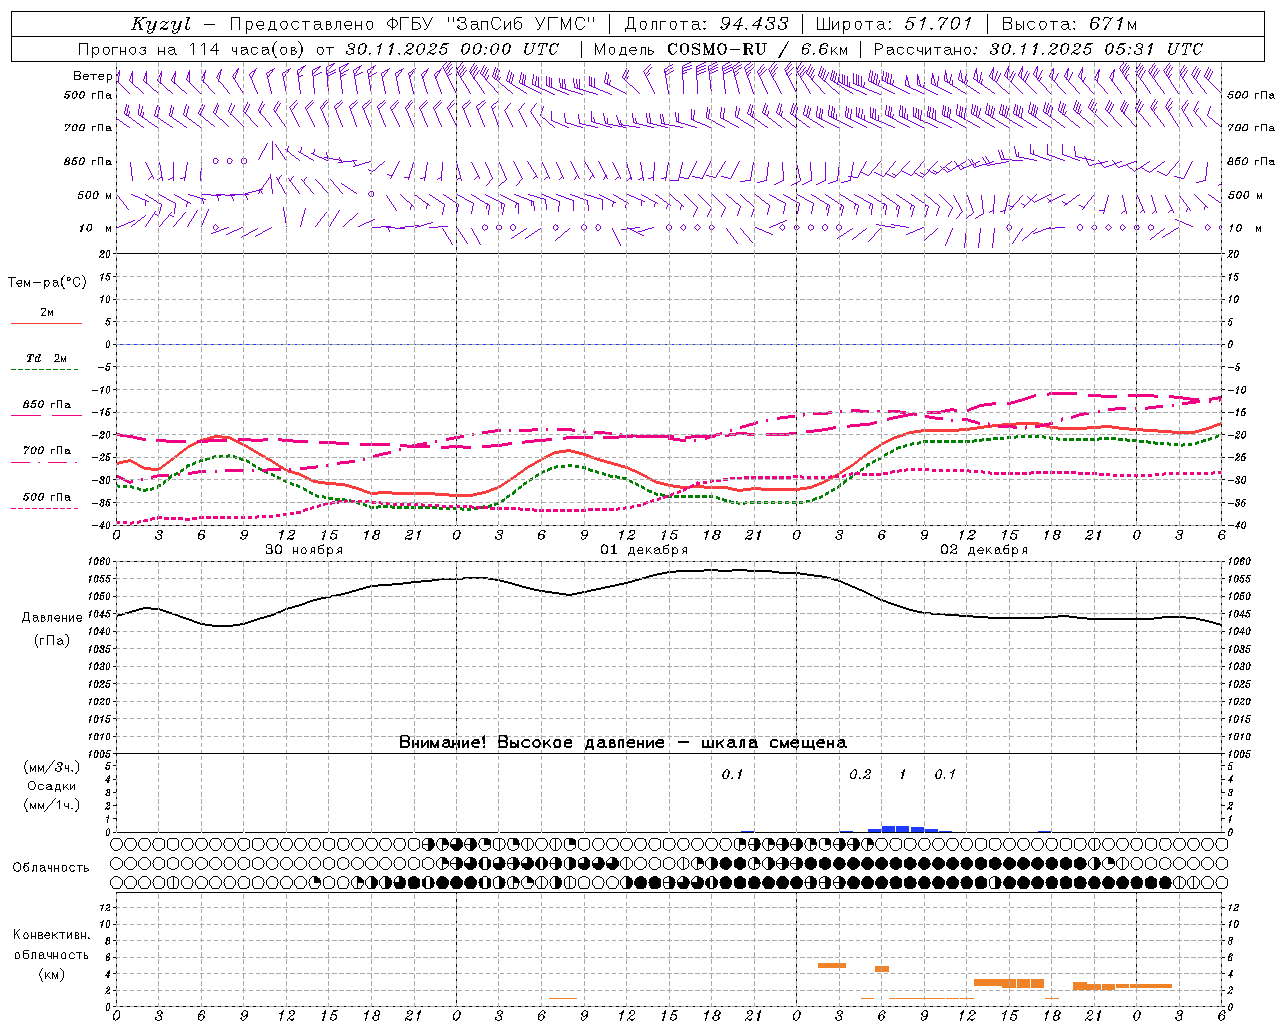Click the 30 ноября date label
The height and width of the screenshot is (1024, 1280).
coord(304,550)
